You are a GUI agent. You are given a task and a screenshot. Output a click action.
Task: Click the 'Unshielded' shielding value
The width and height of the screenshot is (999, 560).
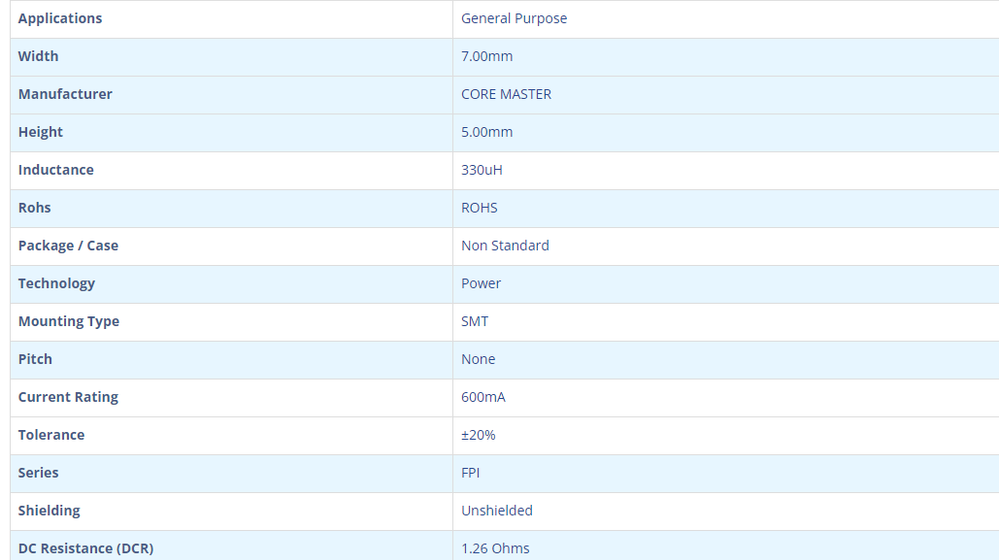click(x=497, y=511)
